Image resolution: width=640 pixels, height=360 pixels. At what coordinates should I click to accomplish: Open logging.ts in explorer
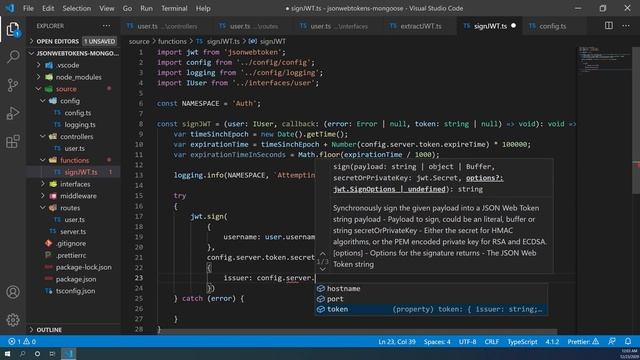[80, 124]
